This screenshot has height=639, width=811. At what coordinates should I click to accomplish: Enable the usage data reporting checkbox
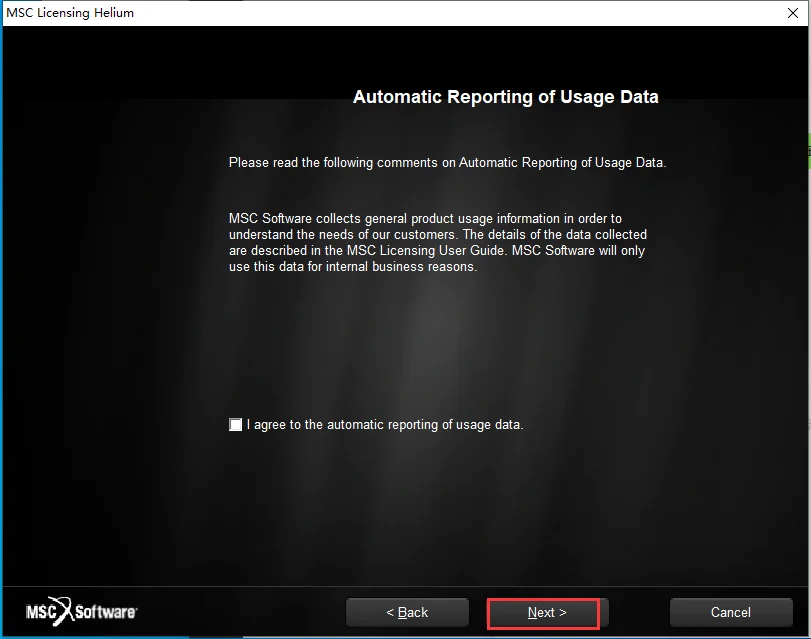(x=235, y=425)
